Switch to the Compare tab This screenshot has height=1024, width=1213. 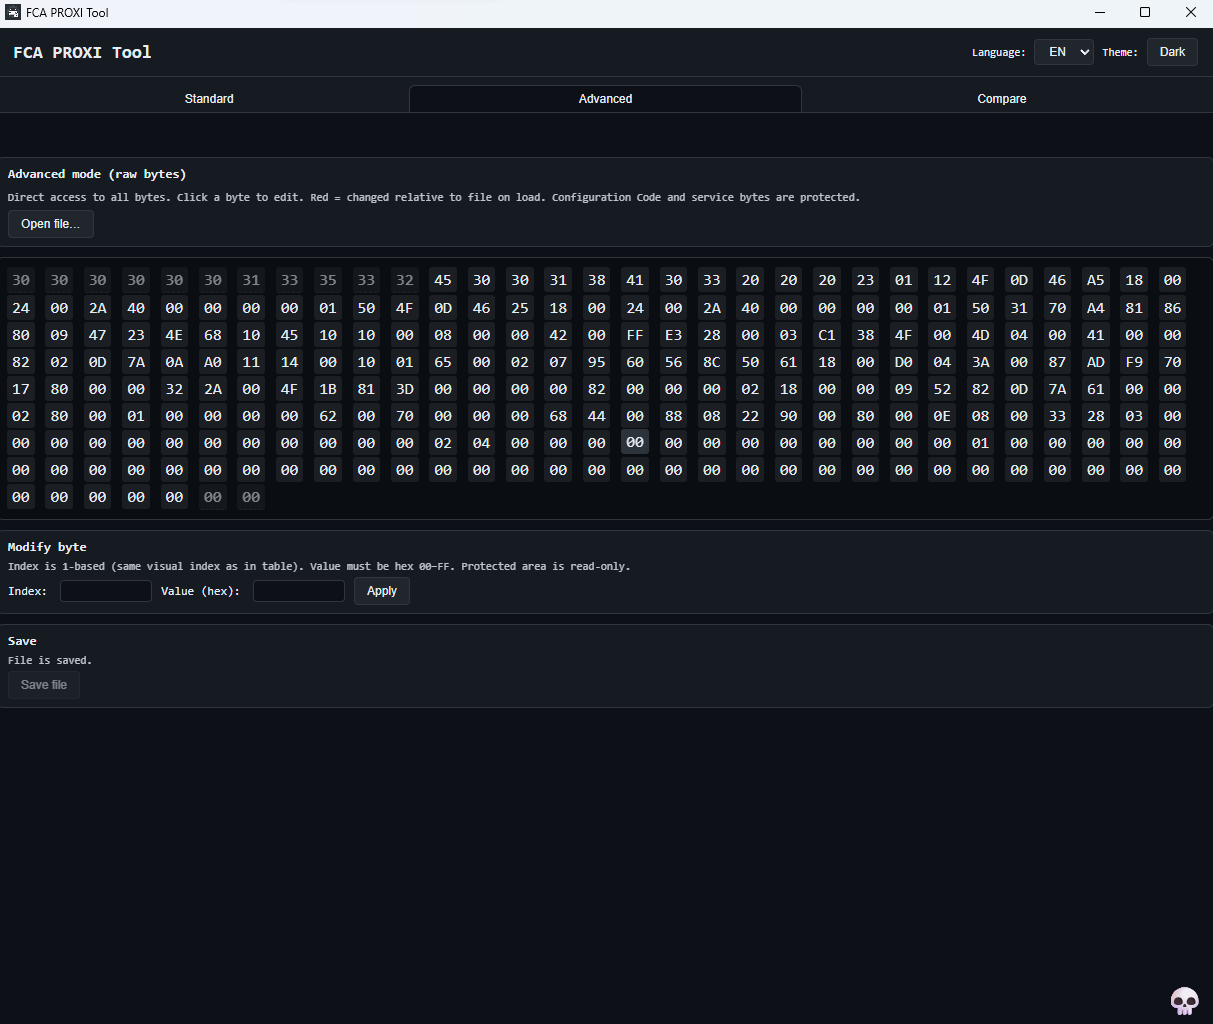[x=1001, y=99]
